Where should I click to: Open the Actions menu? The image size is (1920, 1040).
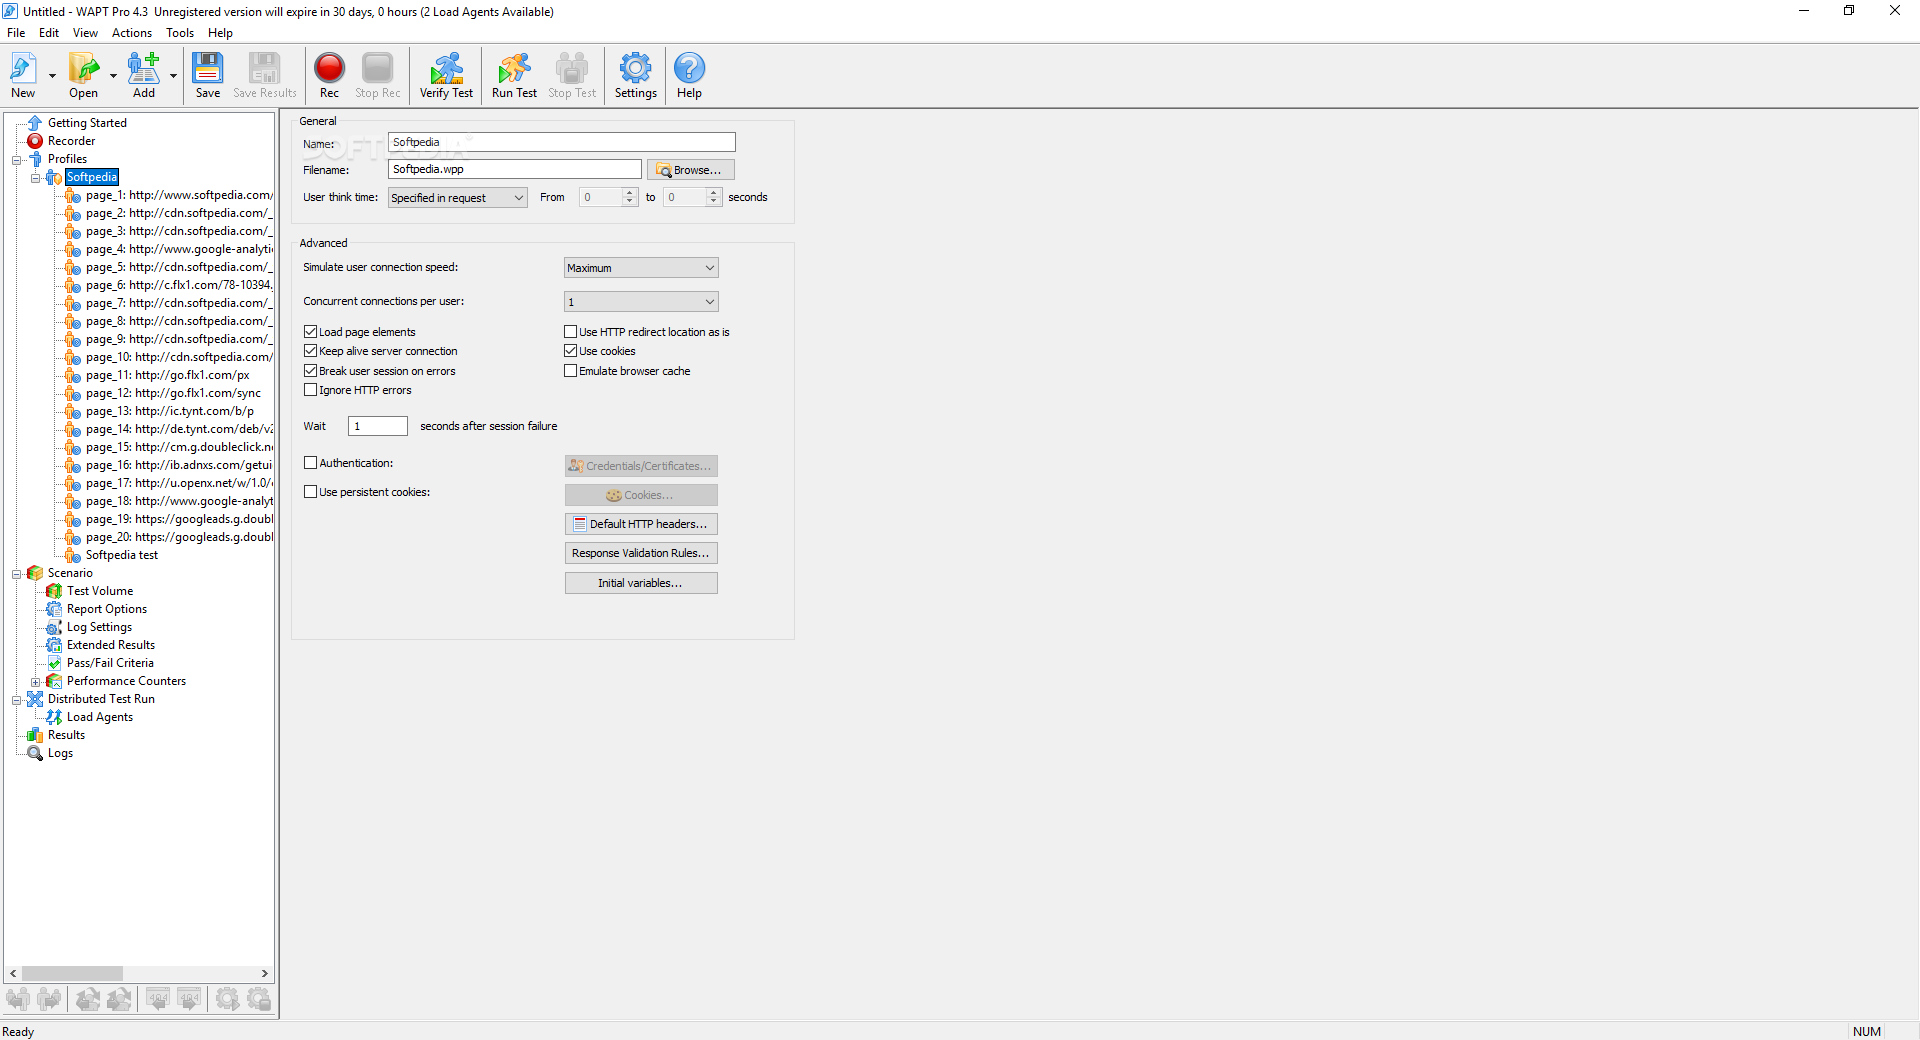pyautogui.click(x=132, y=33)
